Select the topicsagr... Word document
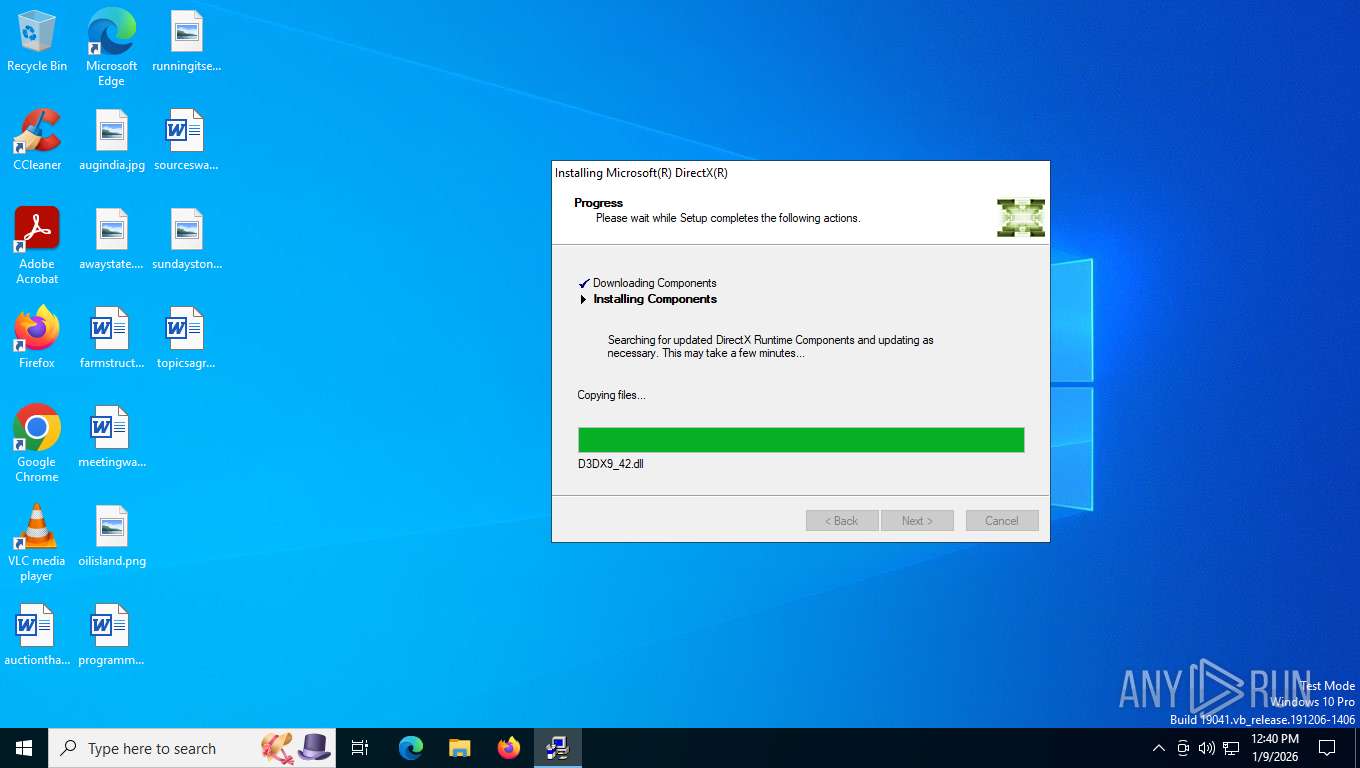Screen dimensions: 1360x768 [186, 338]
